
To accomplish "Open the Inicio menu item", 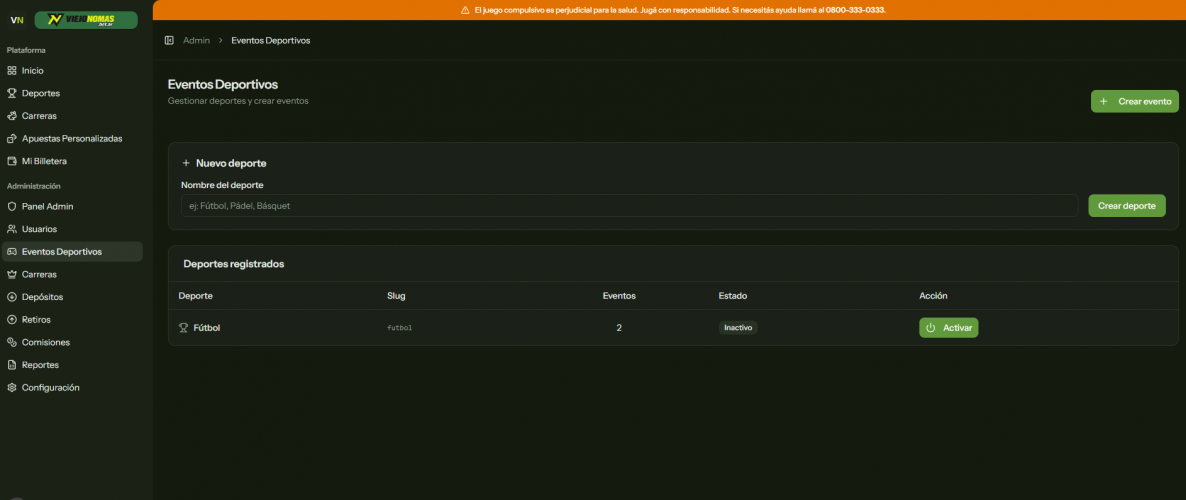I will coord(72,70).
